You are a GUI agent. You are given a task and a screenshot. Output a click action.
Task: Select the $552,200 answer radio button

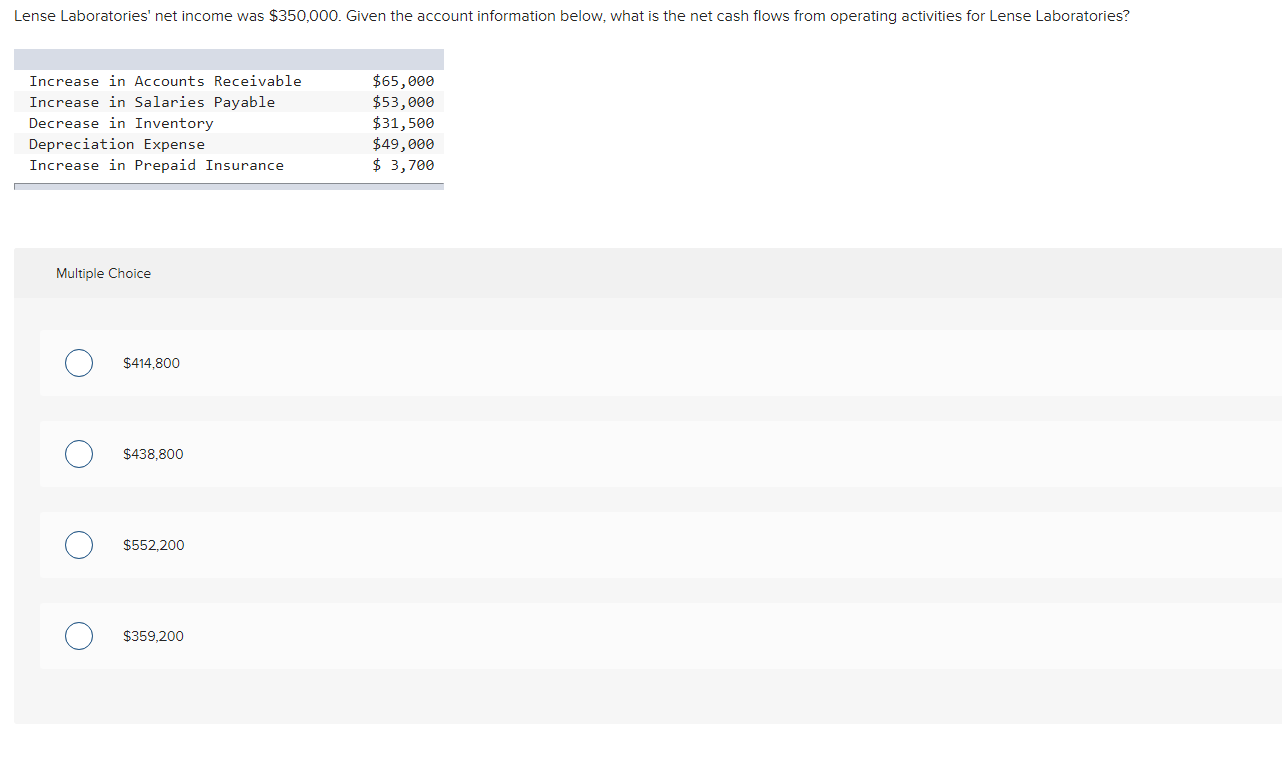tap(79, 545)
